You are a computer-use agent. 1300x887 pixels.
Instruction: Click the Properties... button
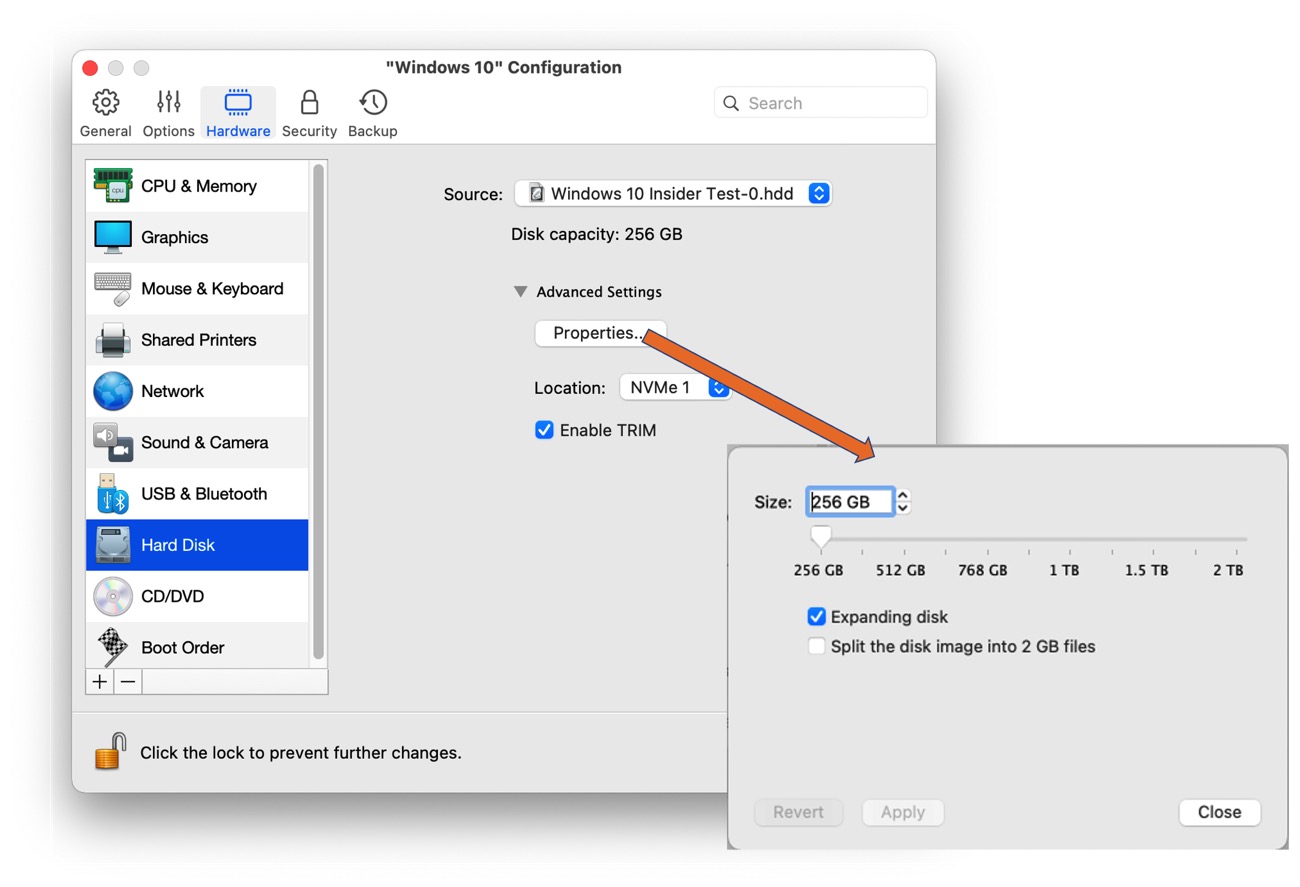tap(600, 333)
